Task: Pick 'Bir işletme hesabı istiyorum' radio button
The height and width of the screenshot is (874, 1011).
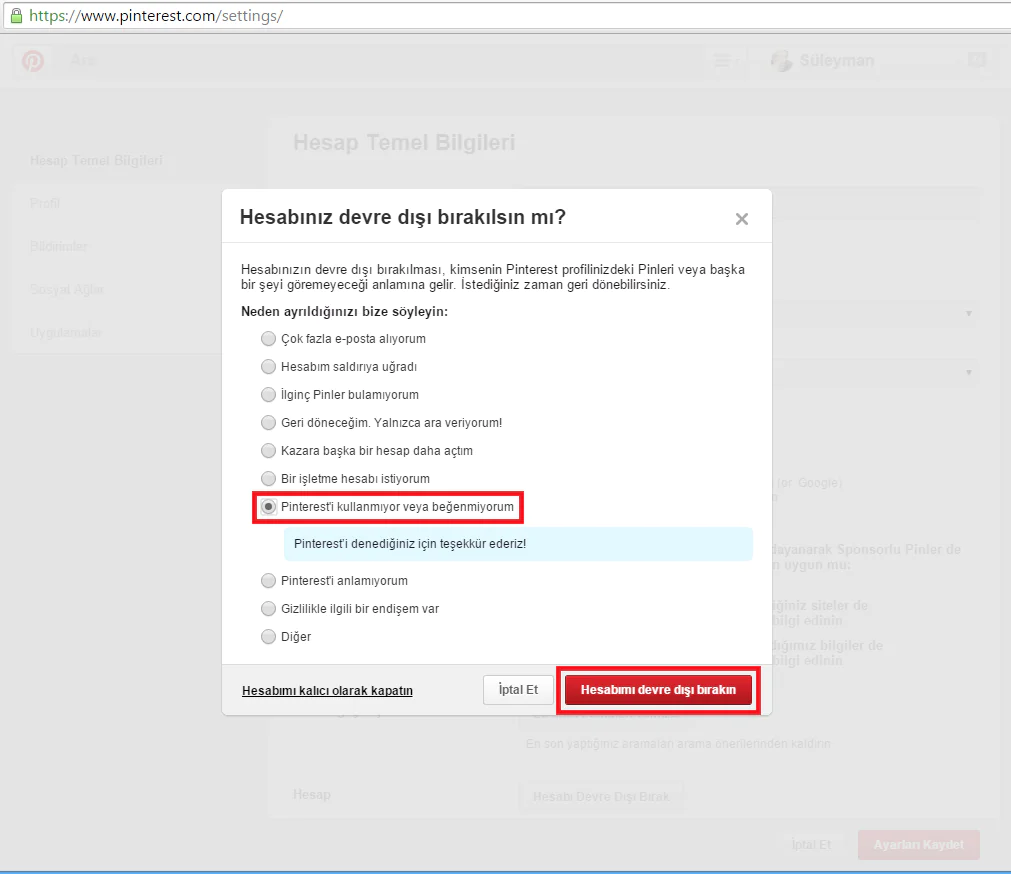Action: 268,478
